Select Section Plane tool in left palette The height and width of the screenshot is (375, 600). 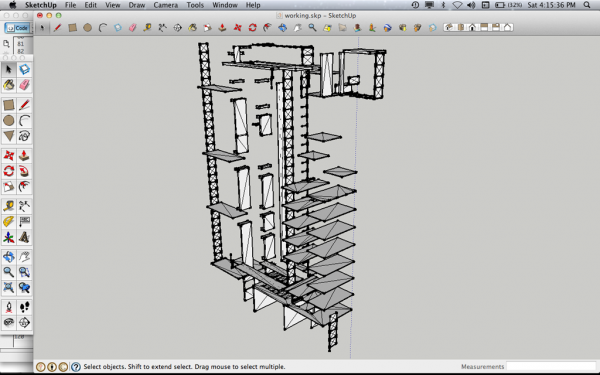point(24,323)
